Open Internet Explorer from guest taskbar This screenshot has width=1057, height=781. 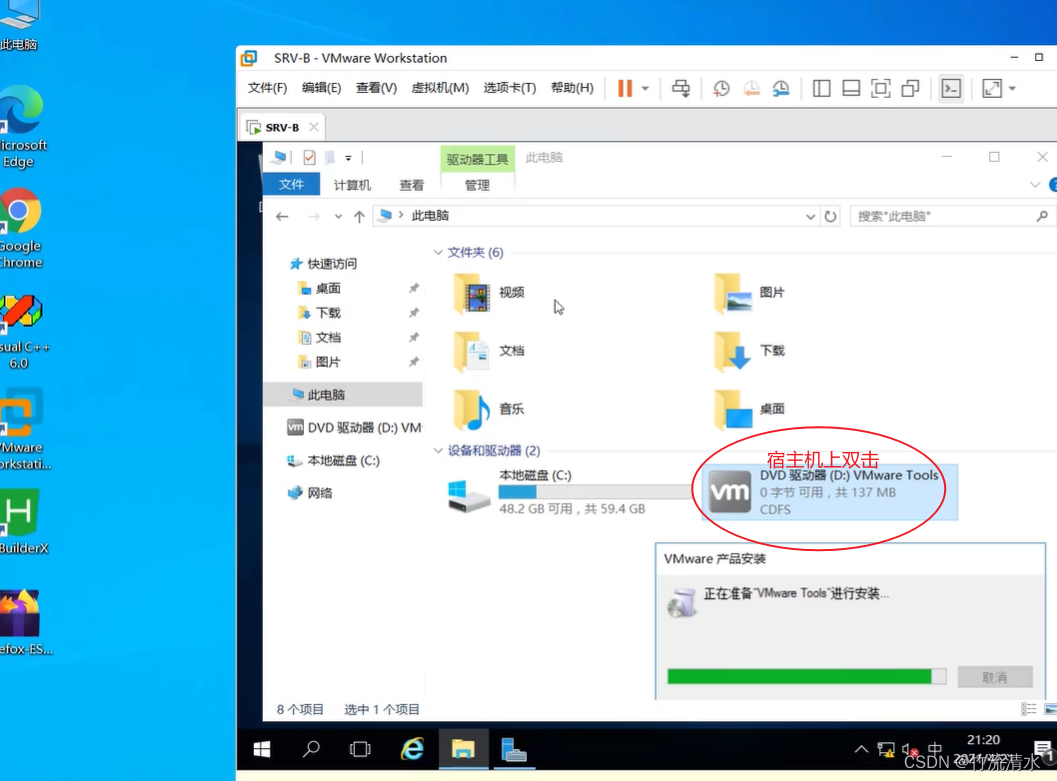(412, 749)
